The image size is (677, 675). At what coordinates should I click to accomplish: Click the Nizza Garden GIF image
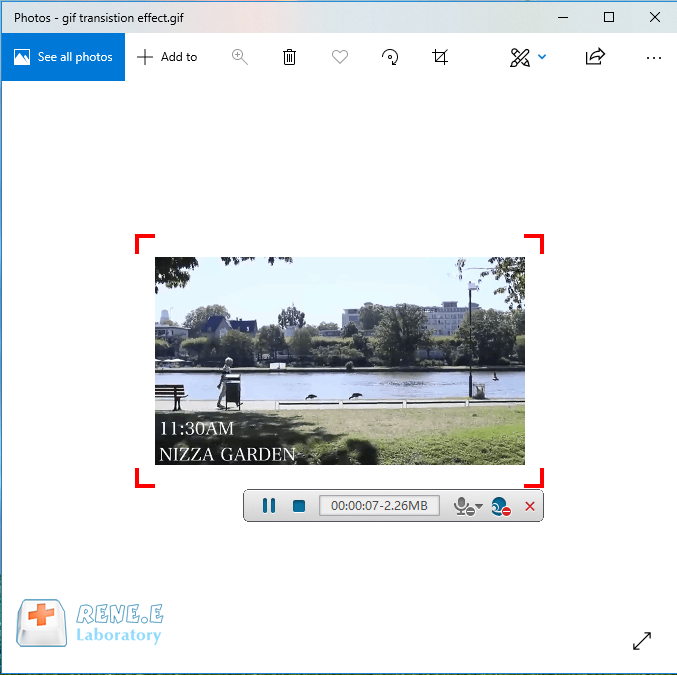(340, 361)
